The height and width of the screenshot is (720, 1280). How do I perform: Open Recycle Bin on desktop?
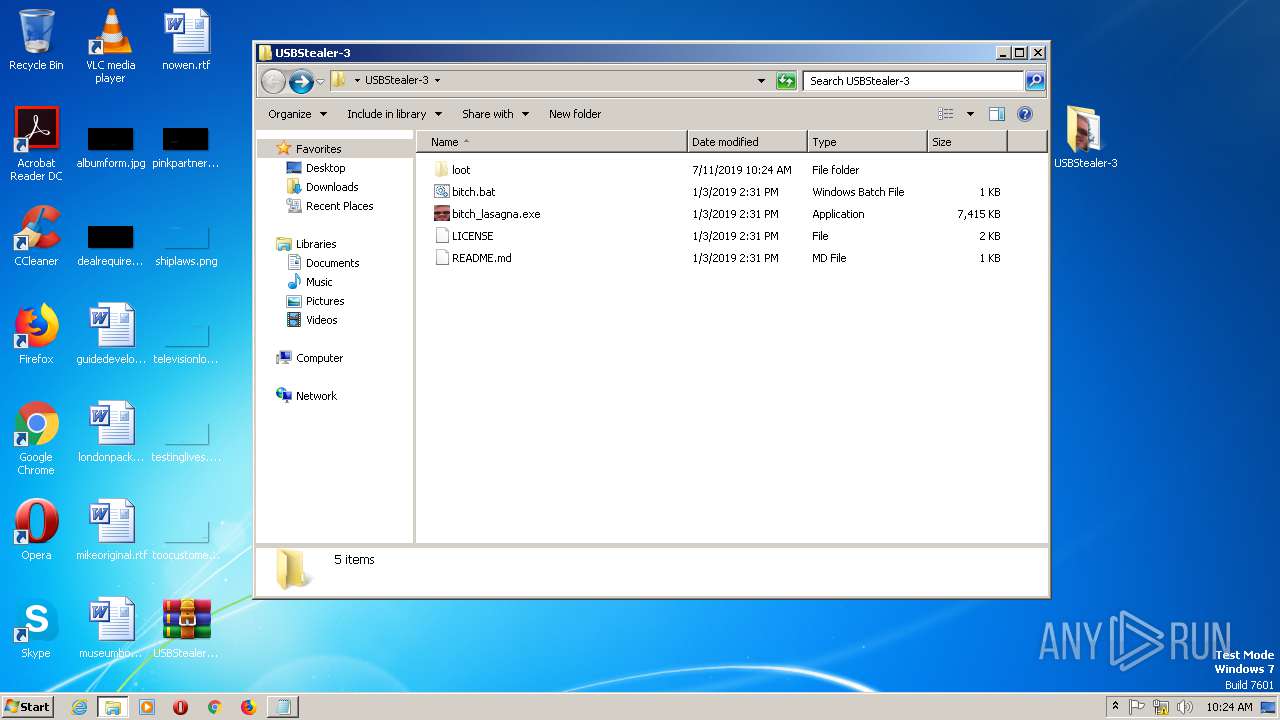[36, 40]
